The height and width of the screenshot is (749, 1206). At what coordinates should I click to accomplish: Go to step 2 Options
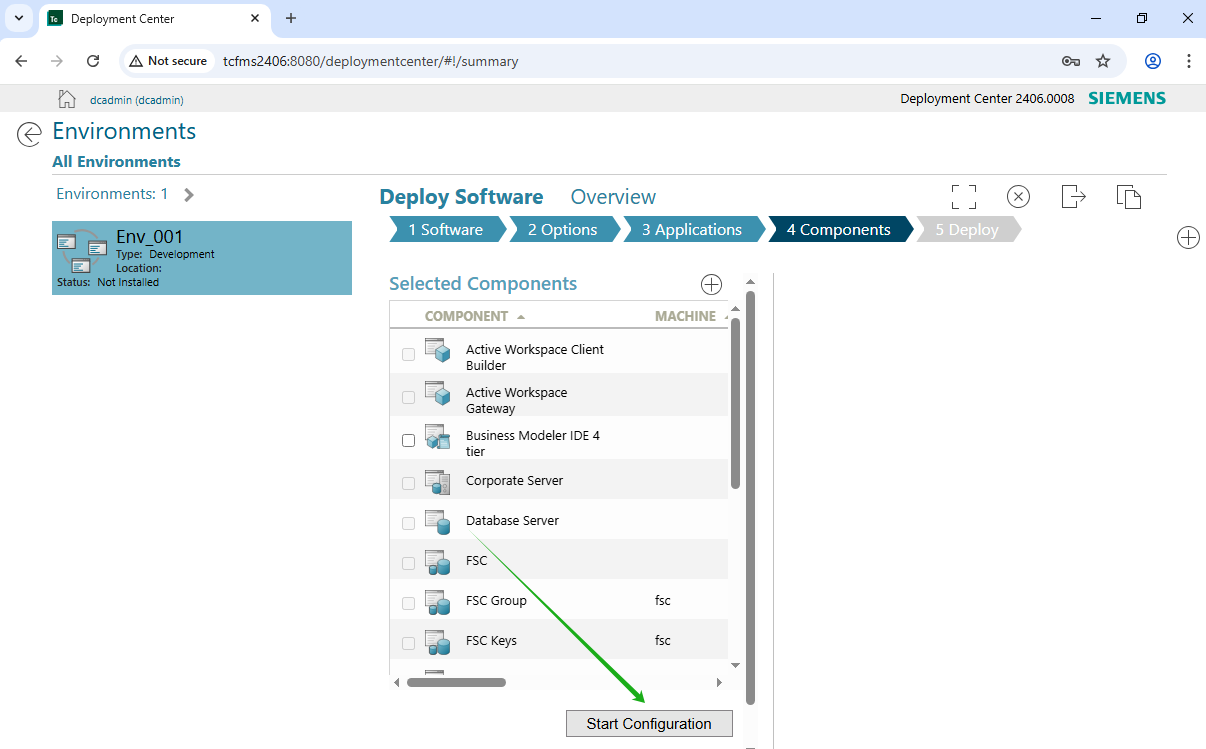point(563,229)
